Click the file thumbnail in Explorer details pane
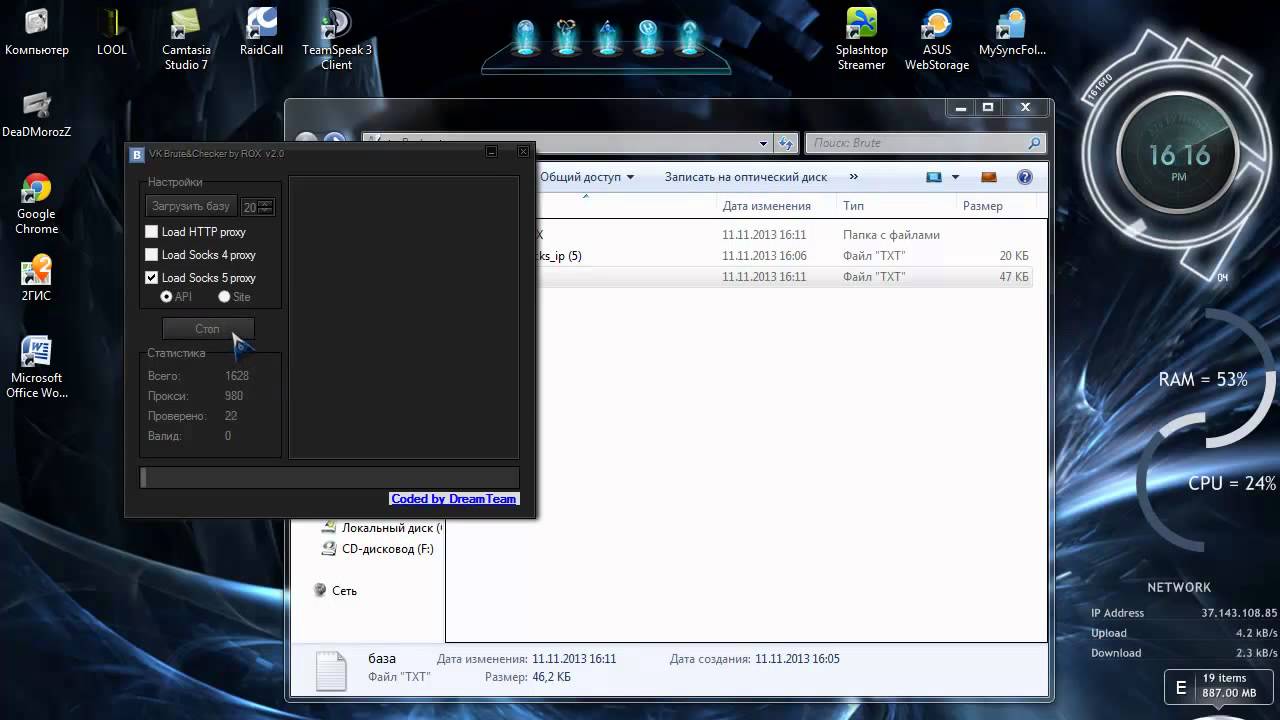The height and width of the screenshot is (720, 1280). (330, 670)
